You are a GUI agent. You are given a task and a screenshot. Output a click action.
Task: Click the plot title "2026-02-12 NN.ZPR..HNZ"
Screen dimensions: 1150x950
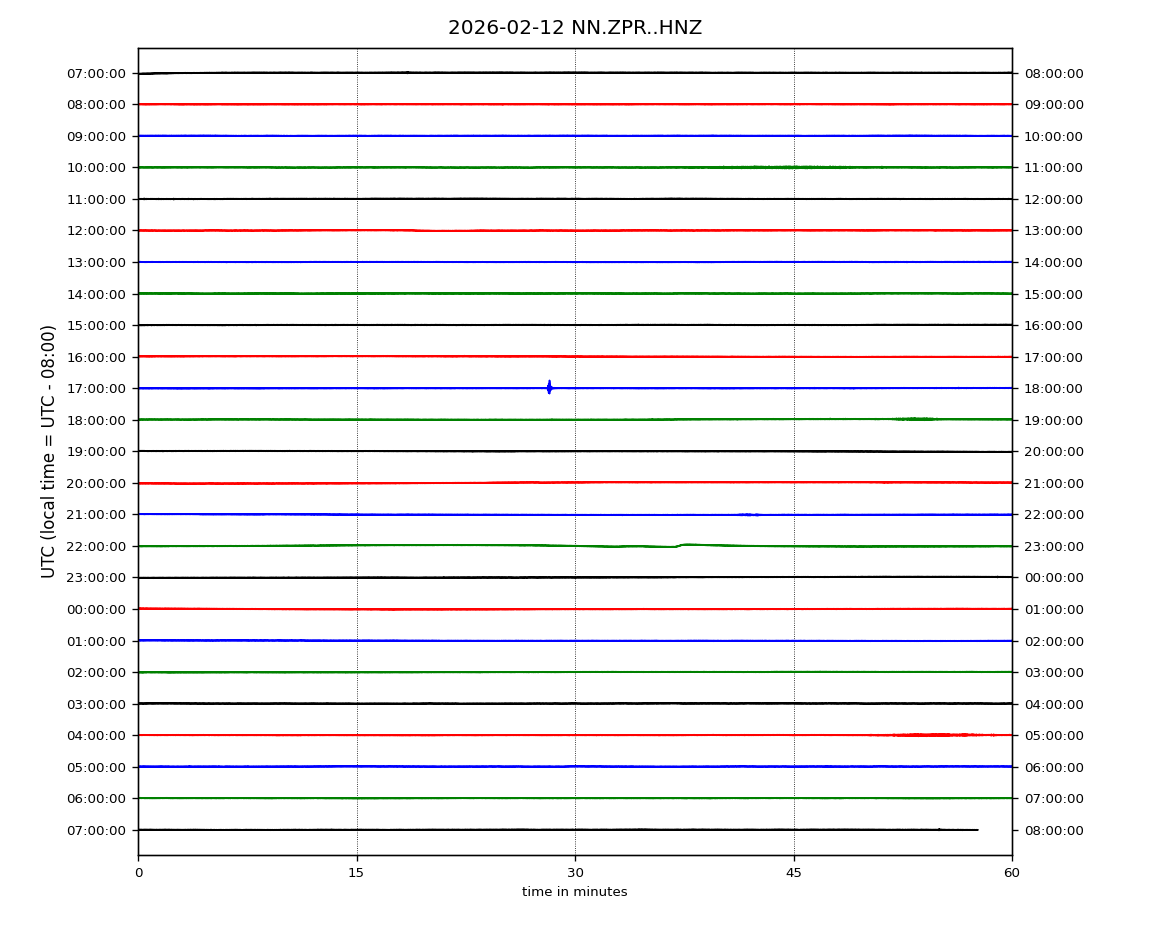pos(575,28)
